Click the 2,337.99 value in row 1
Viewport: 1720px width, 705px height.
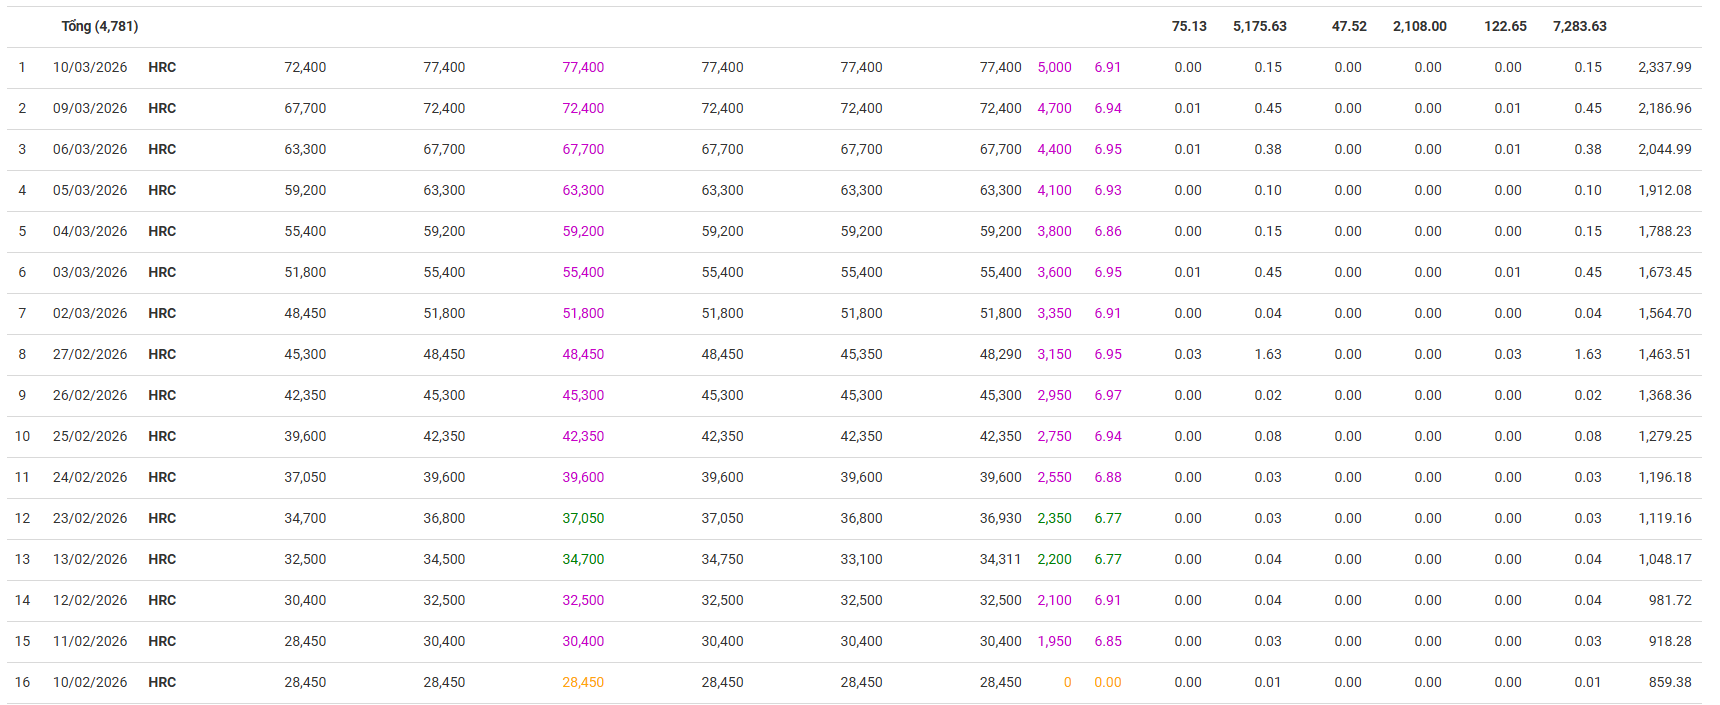click(1664, 67)
